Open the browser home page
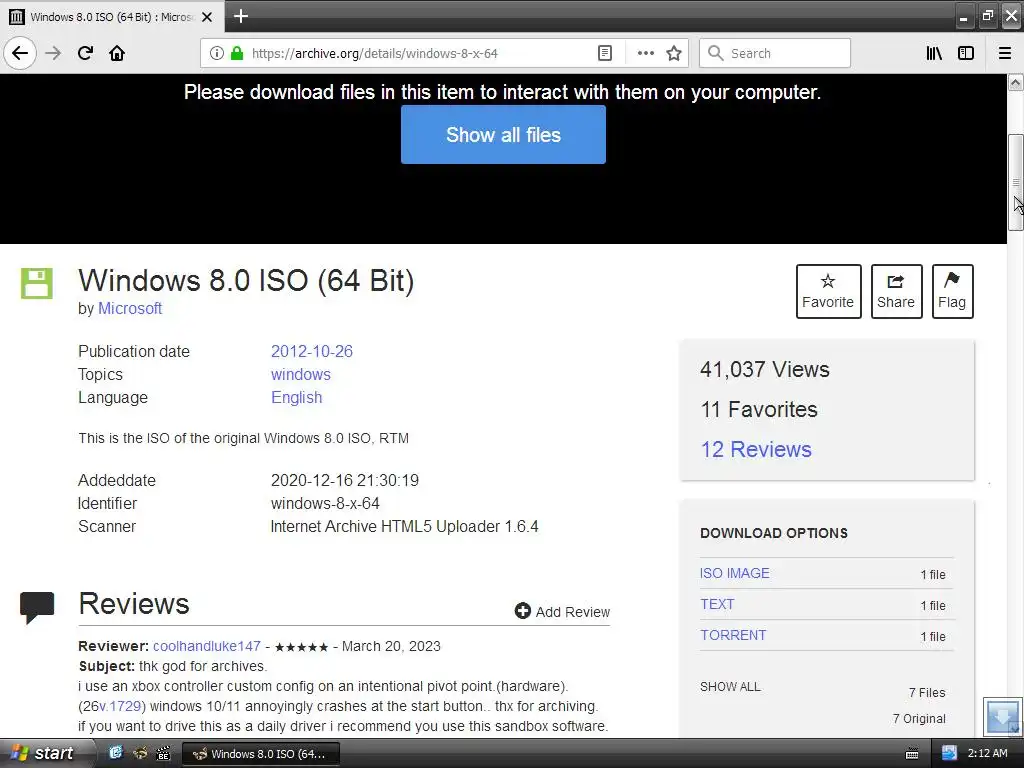The width and height of the screenshot is (1024, 768). pyautogui.click(x=117, y=53)
